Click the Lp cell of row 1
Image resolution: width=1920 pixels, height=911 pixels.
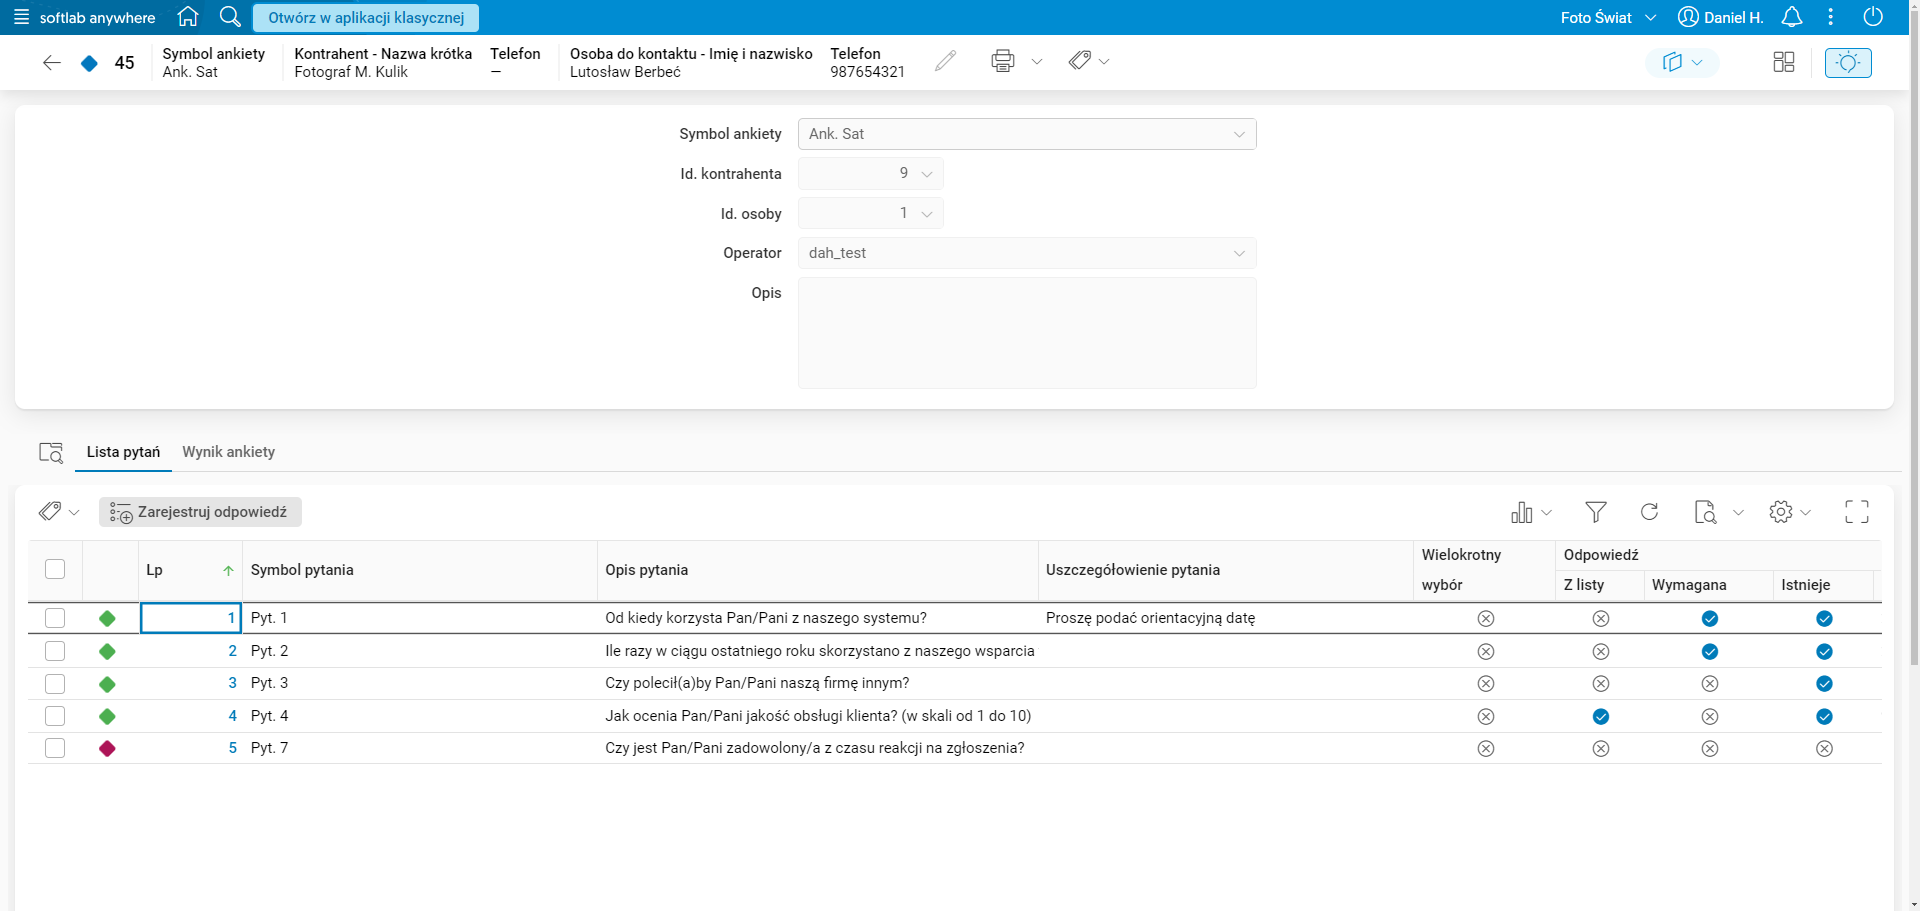click(x=191, y=618)
